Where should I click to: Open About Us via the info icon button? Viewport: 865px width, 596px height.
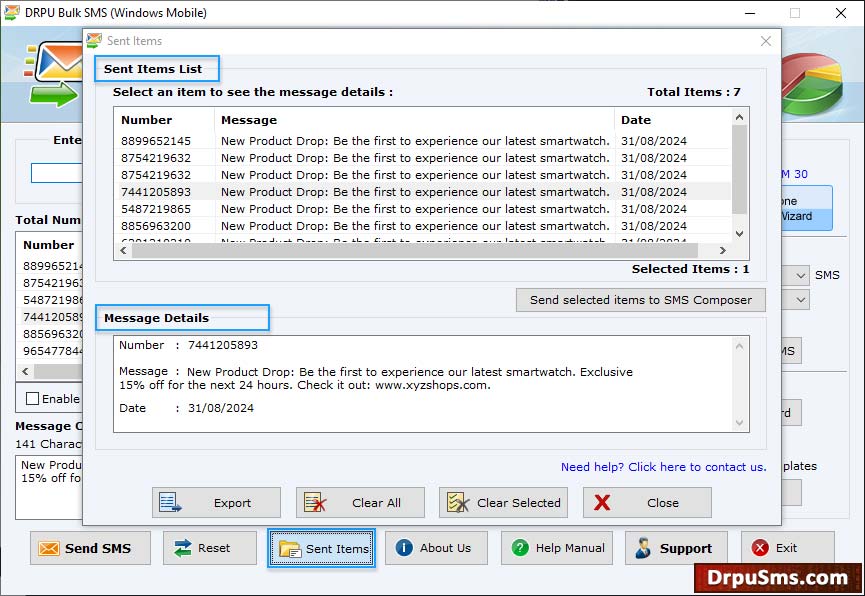click(x=436, y=548)
